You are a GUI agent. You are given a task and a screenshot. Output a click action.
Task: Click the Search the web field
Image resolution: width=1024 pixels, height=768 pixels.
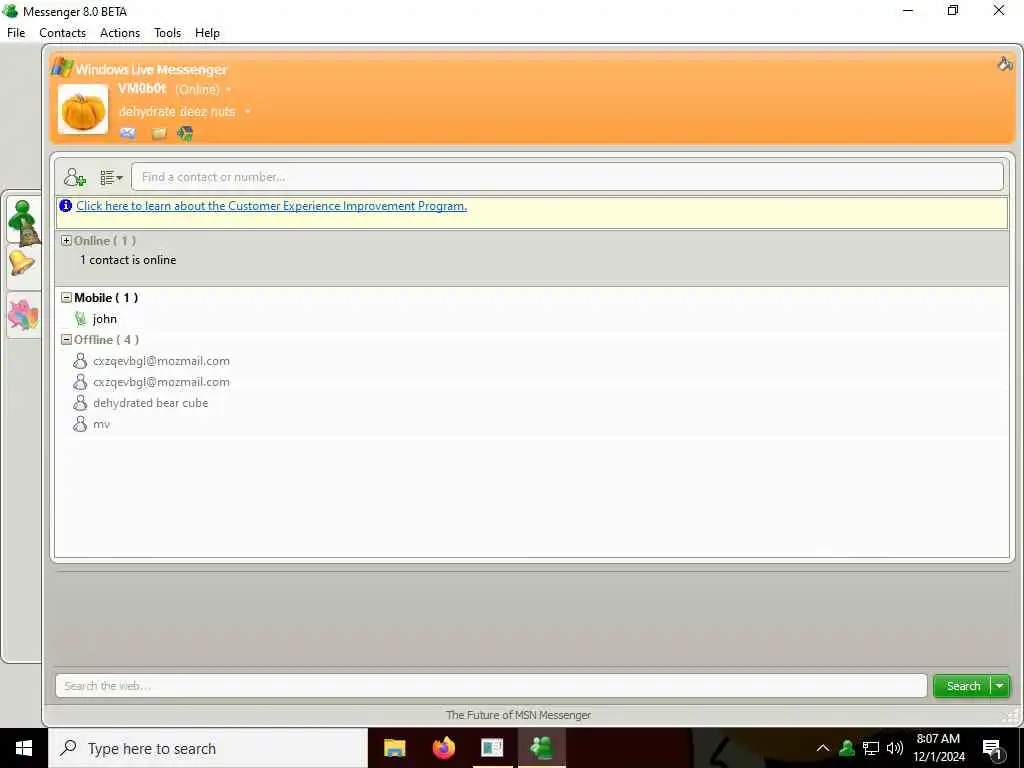point(491,686)
